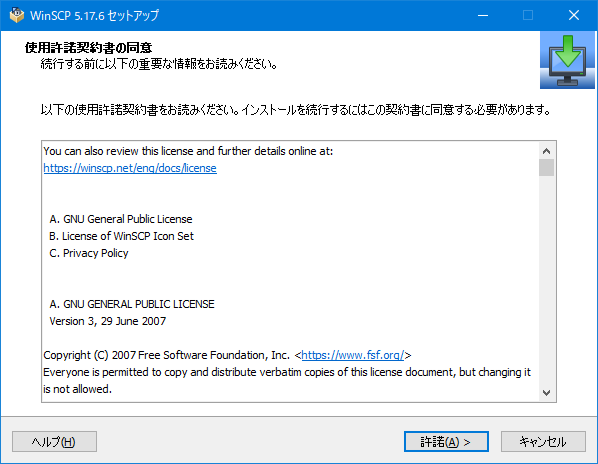Open help with the ヘルプ(H) button

54,442
